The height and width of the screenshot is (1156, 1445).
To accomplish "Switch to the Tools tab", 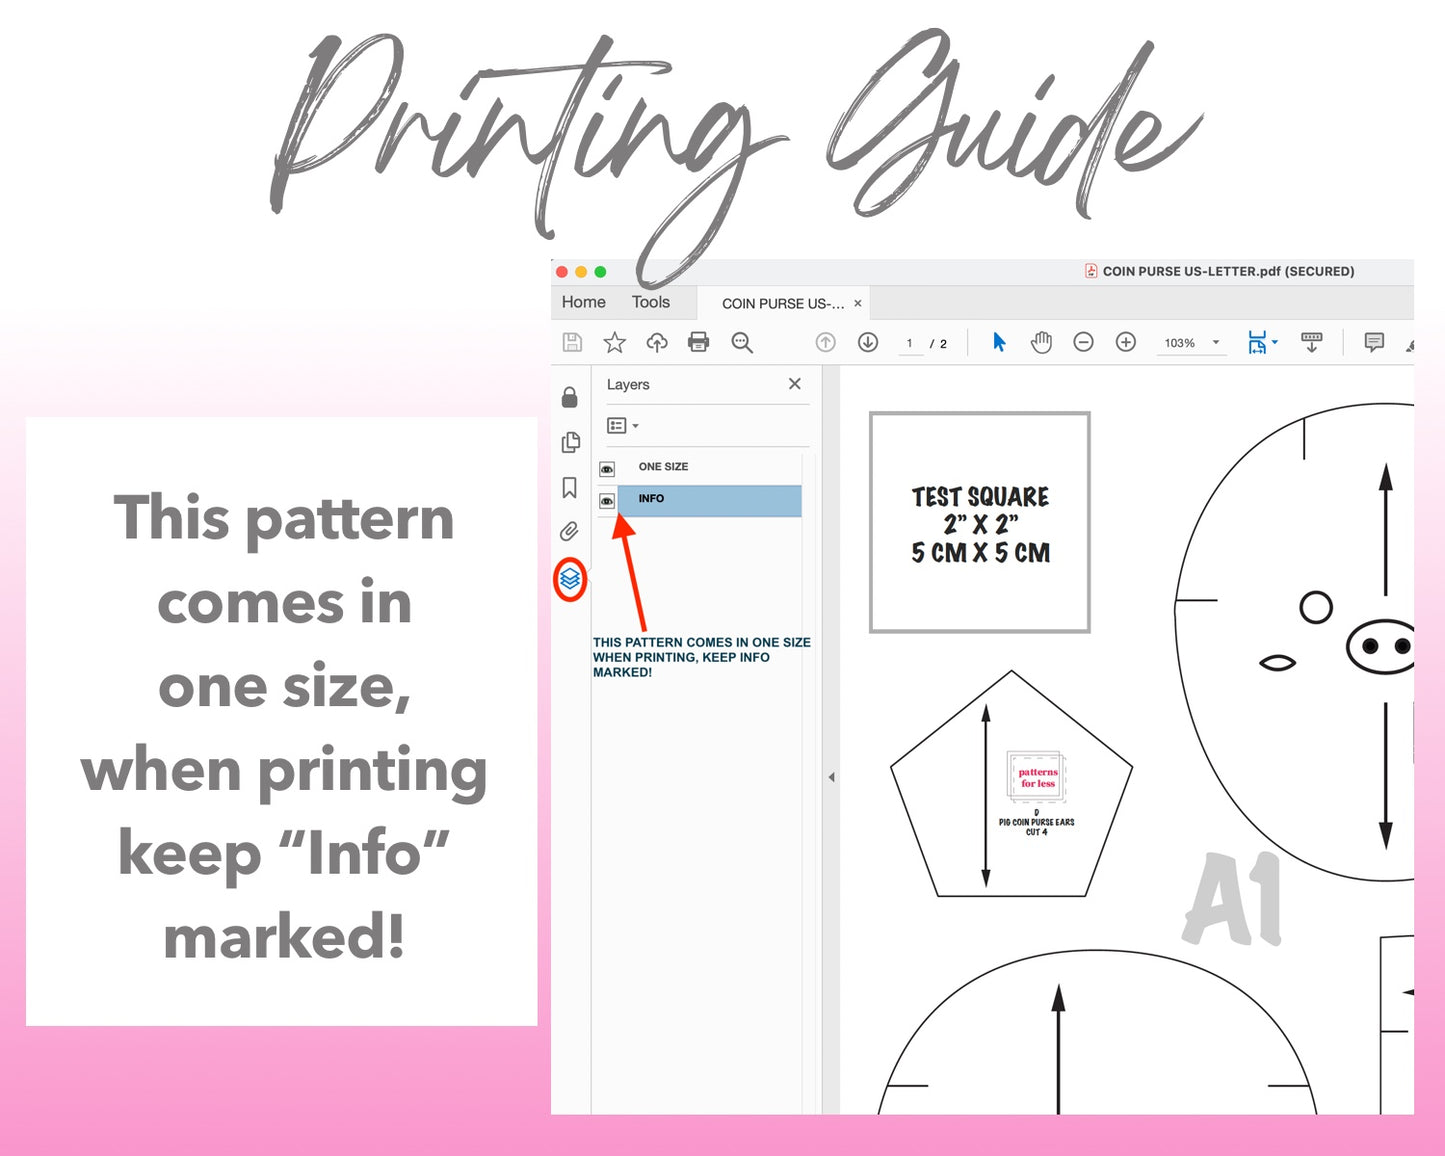I will coord(650,302).
